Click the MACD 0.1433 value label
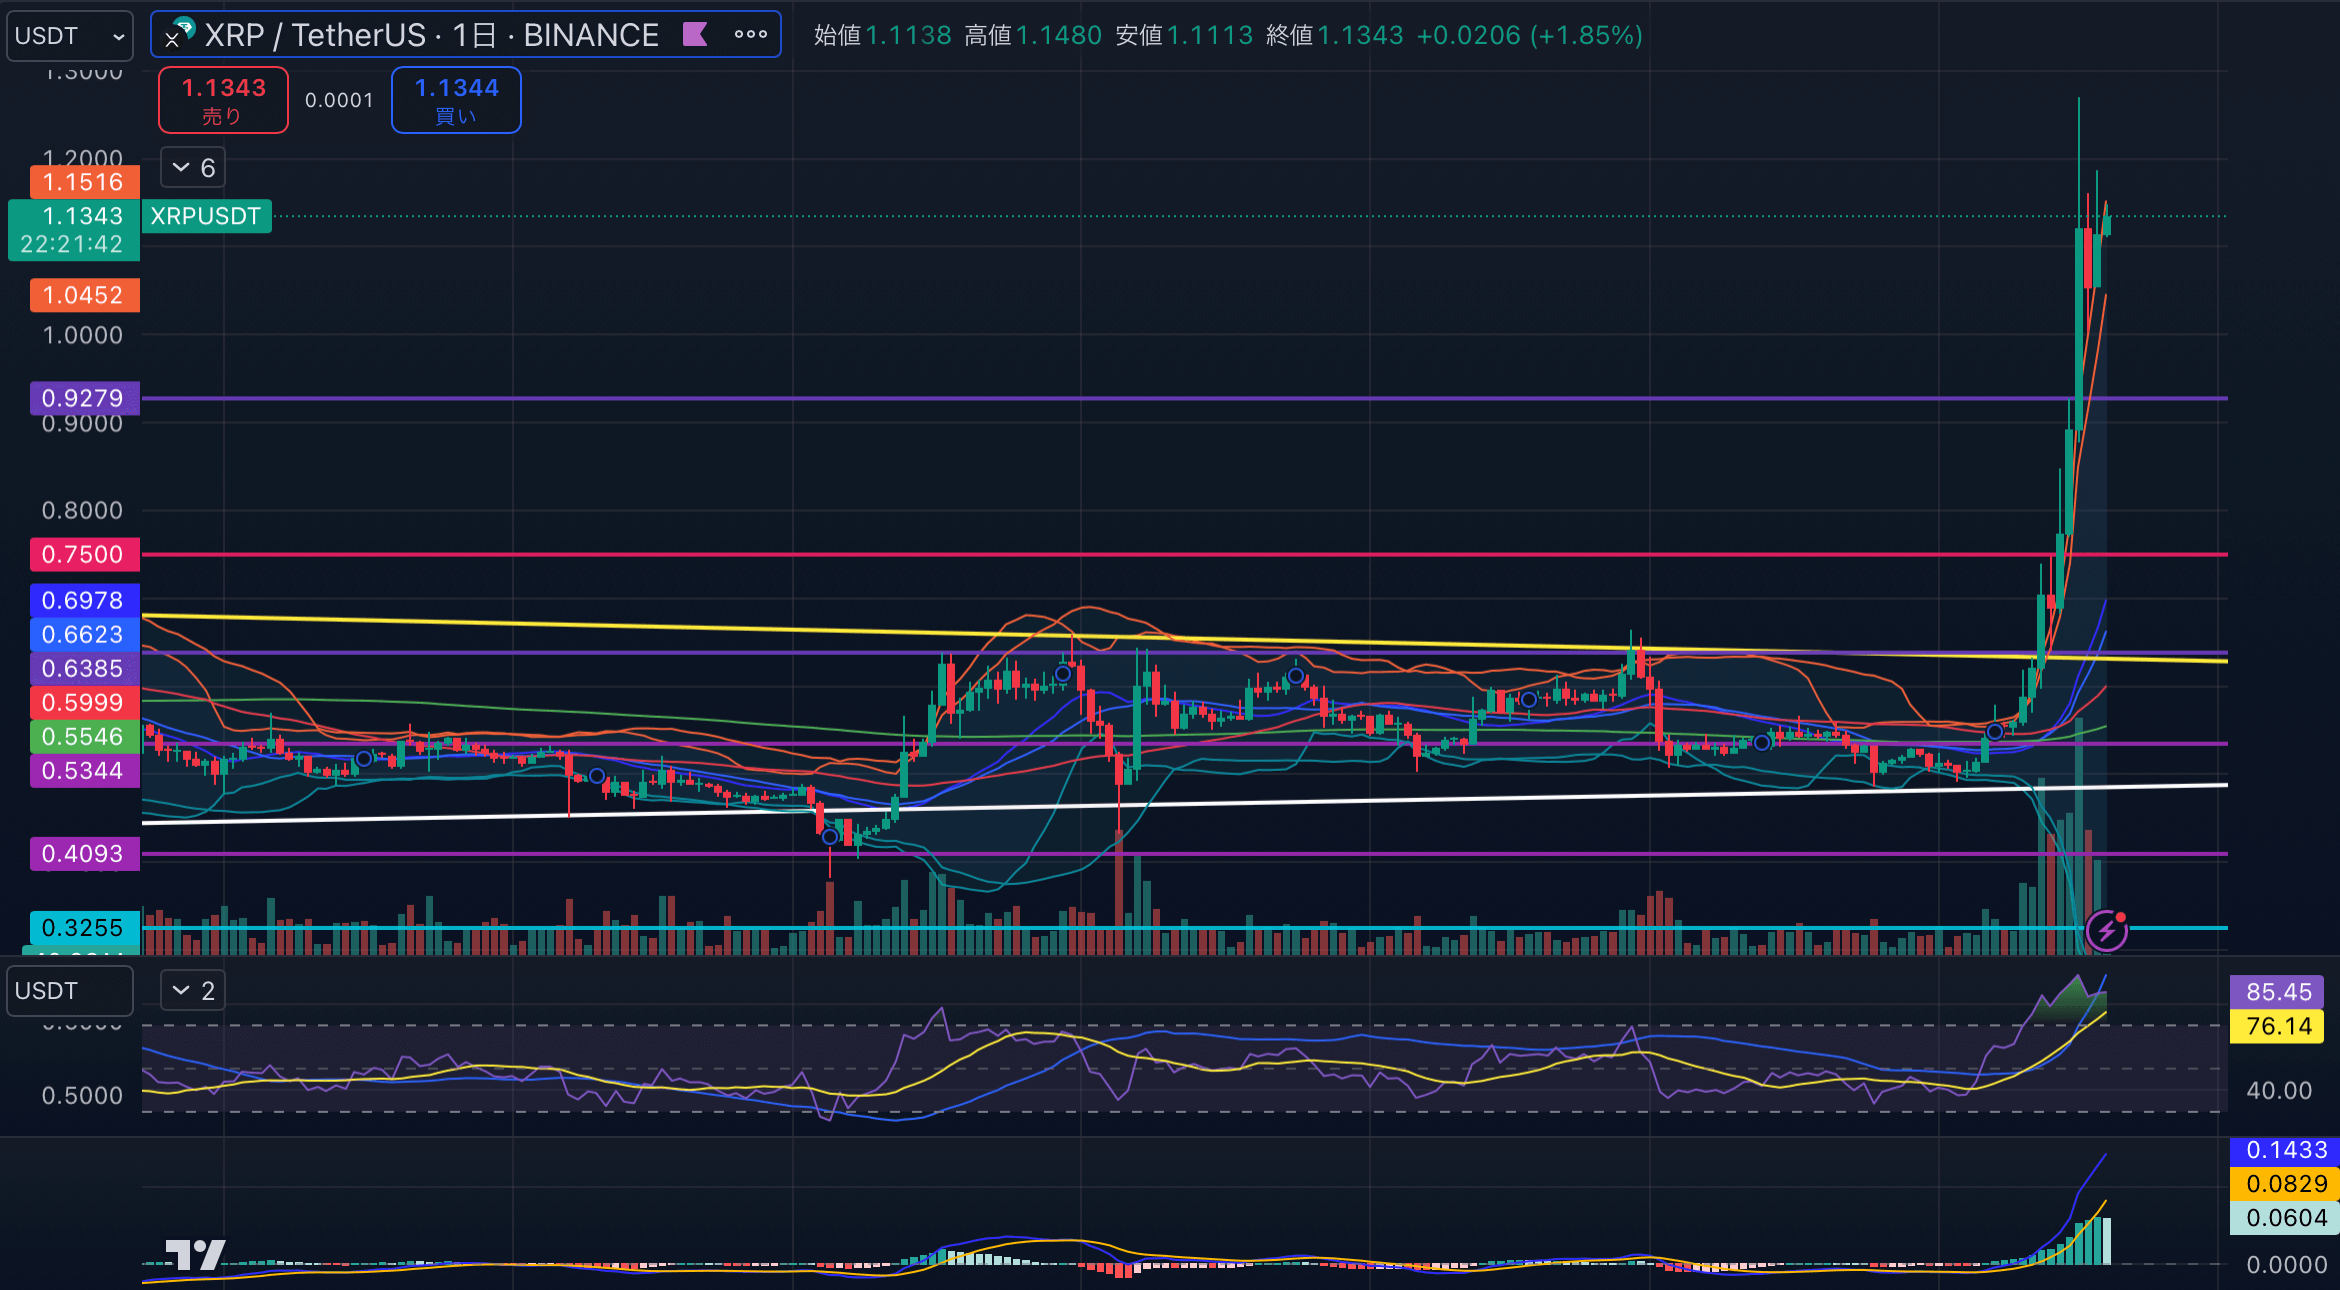 coord(2285,1150)
